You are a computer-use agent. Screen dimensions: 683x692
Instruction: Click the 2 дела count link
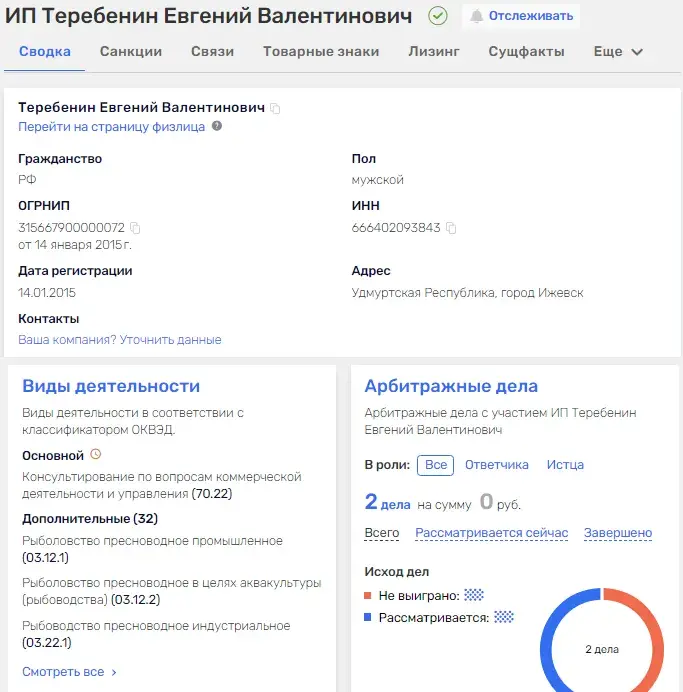(387, 502)
